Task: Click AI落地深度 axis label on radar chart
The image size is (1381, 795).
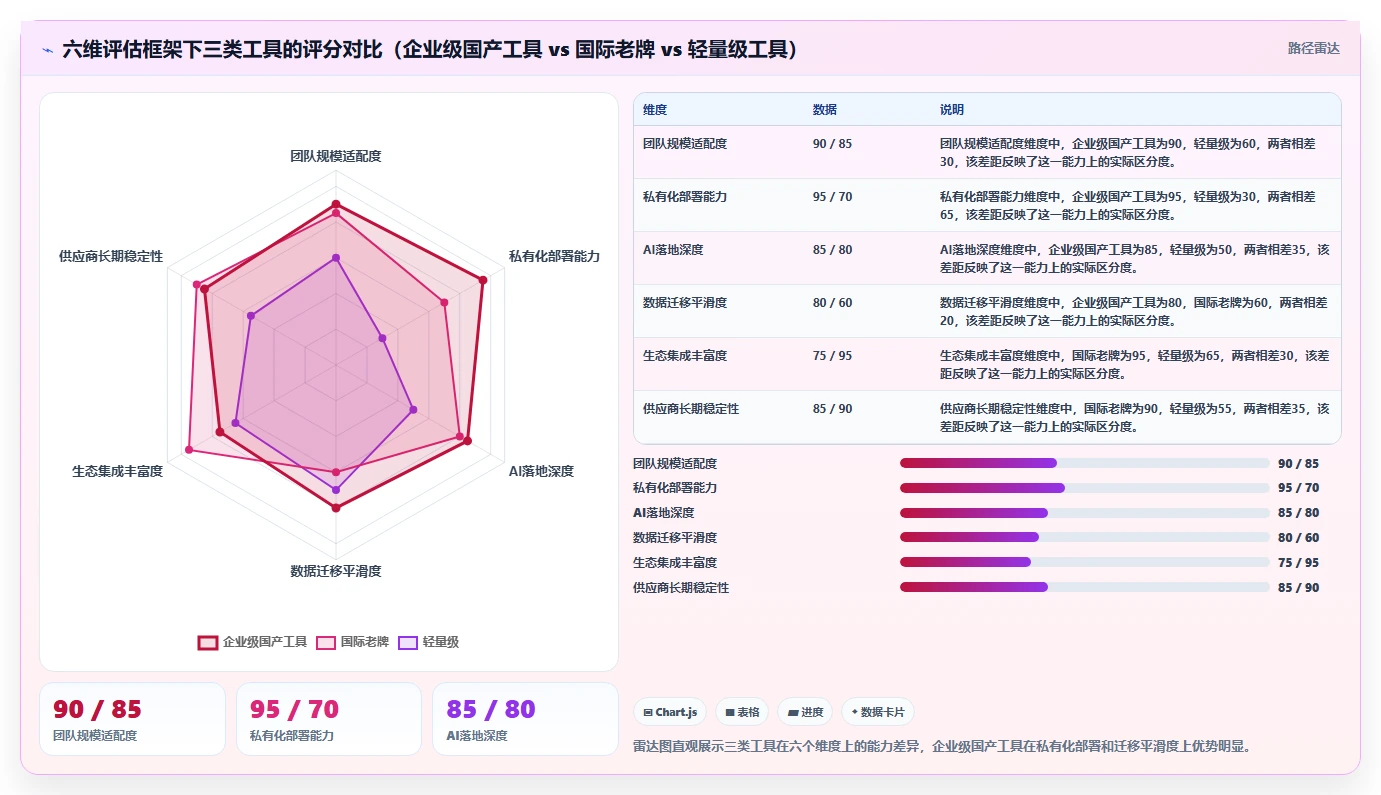Action: 541,471
